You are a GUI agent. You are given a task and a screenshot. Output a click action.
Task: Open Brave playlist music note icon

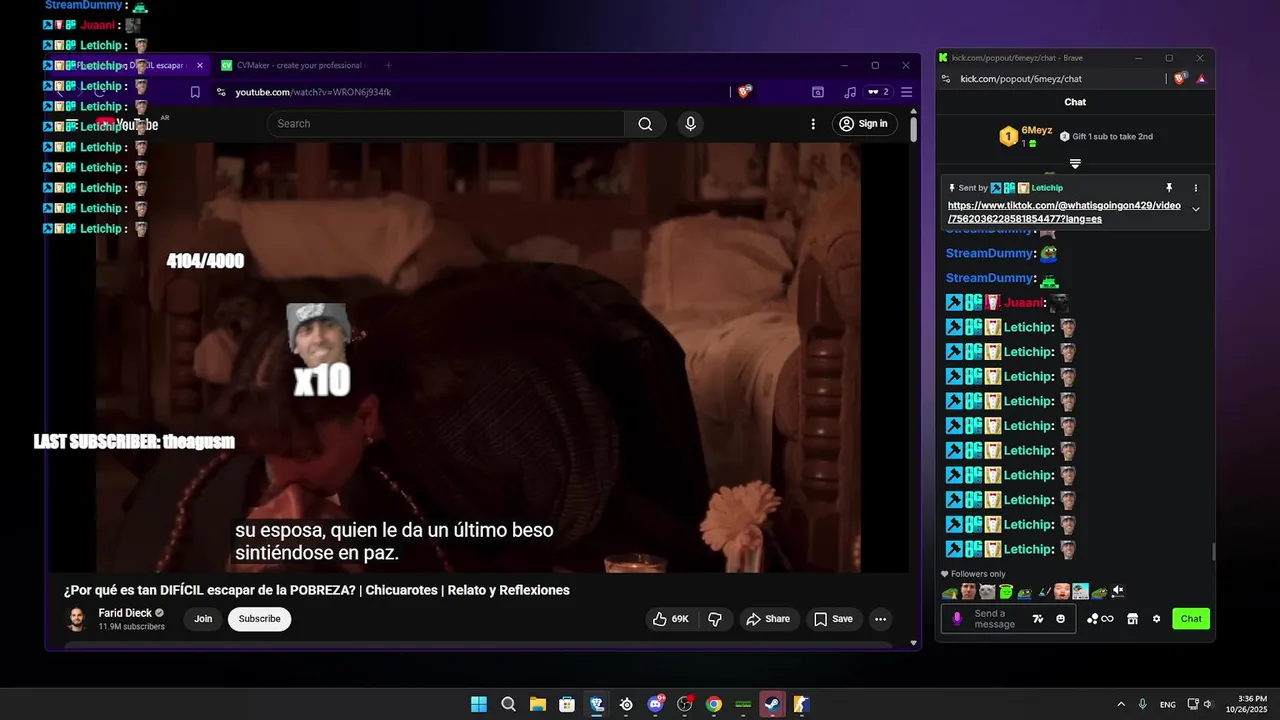850,92
